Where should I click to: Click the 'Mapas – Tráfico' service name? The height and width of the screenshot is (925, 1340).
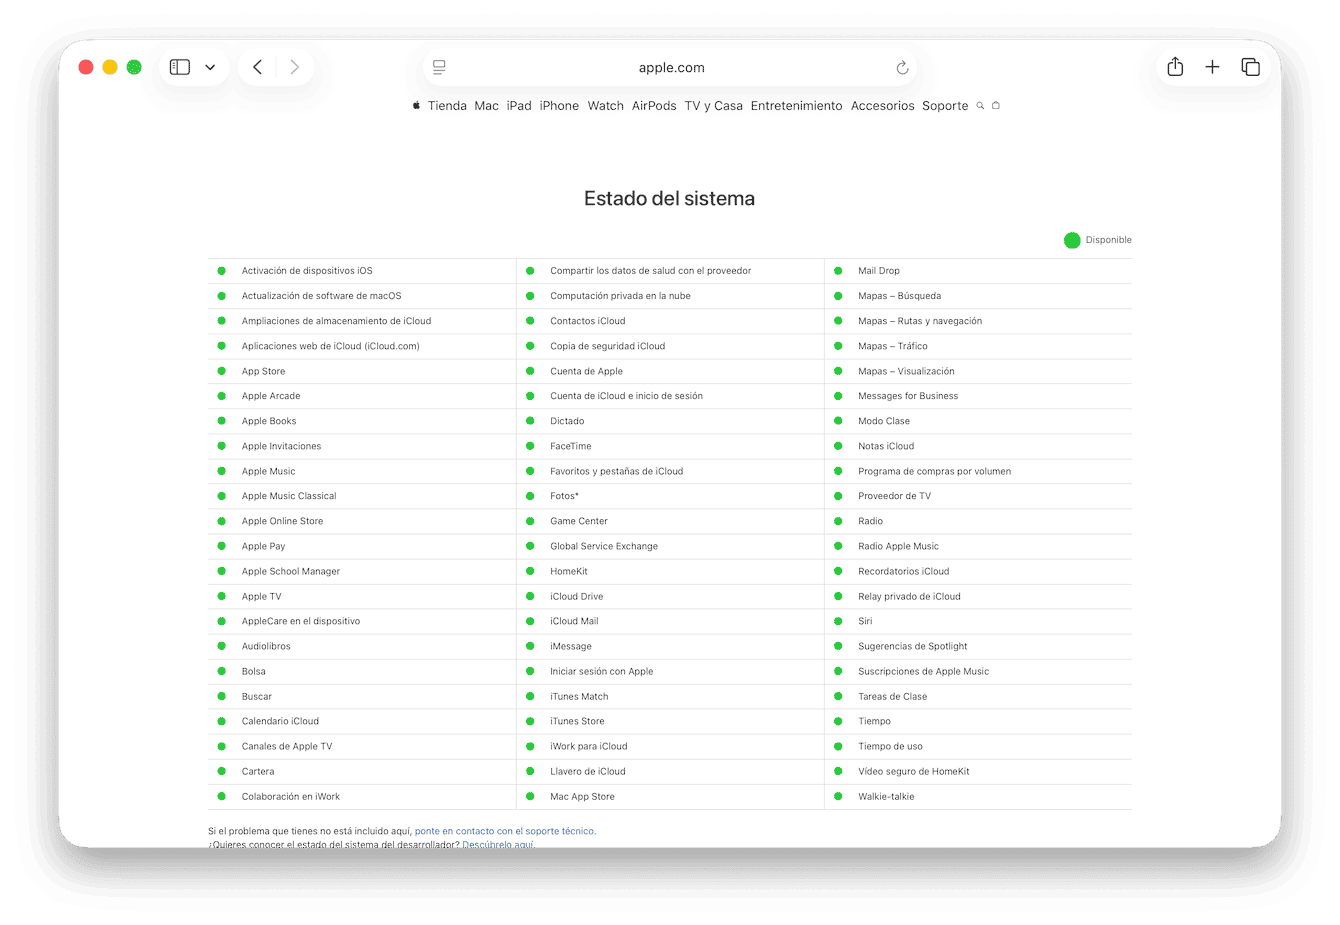pos(893,346)
